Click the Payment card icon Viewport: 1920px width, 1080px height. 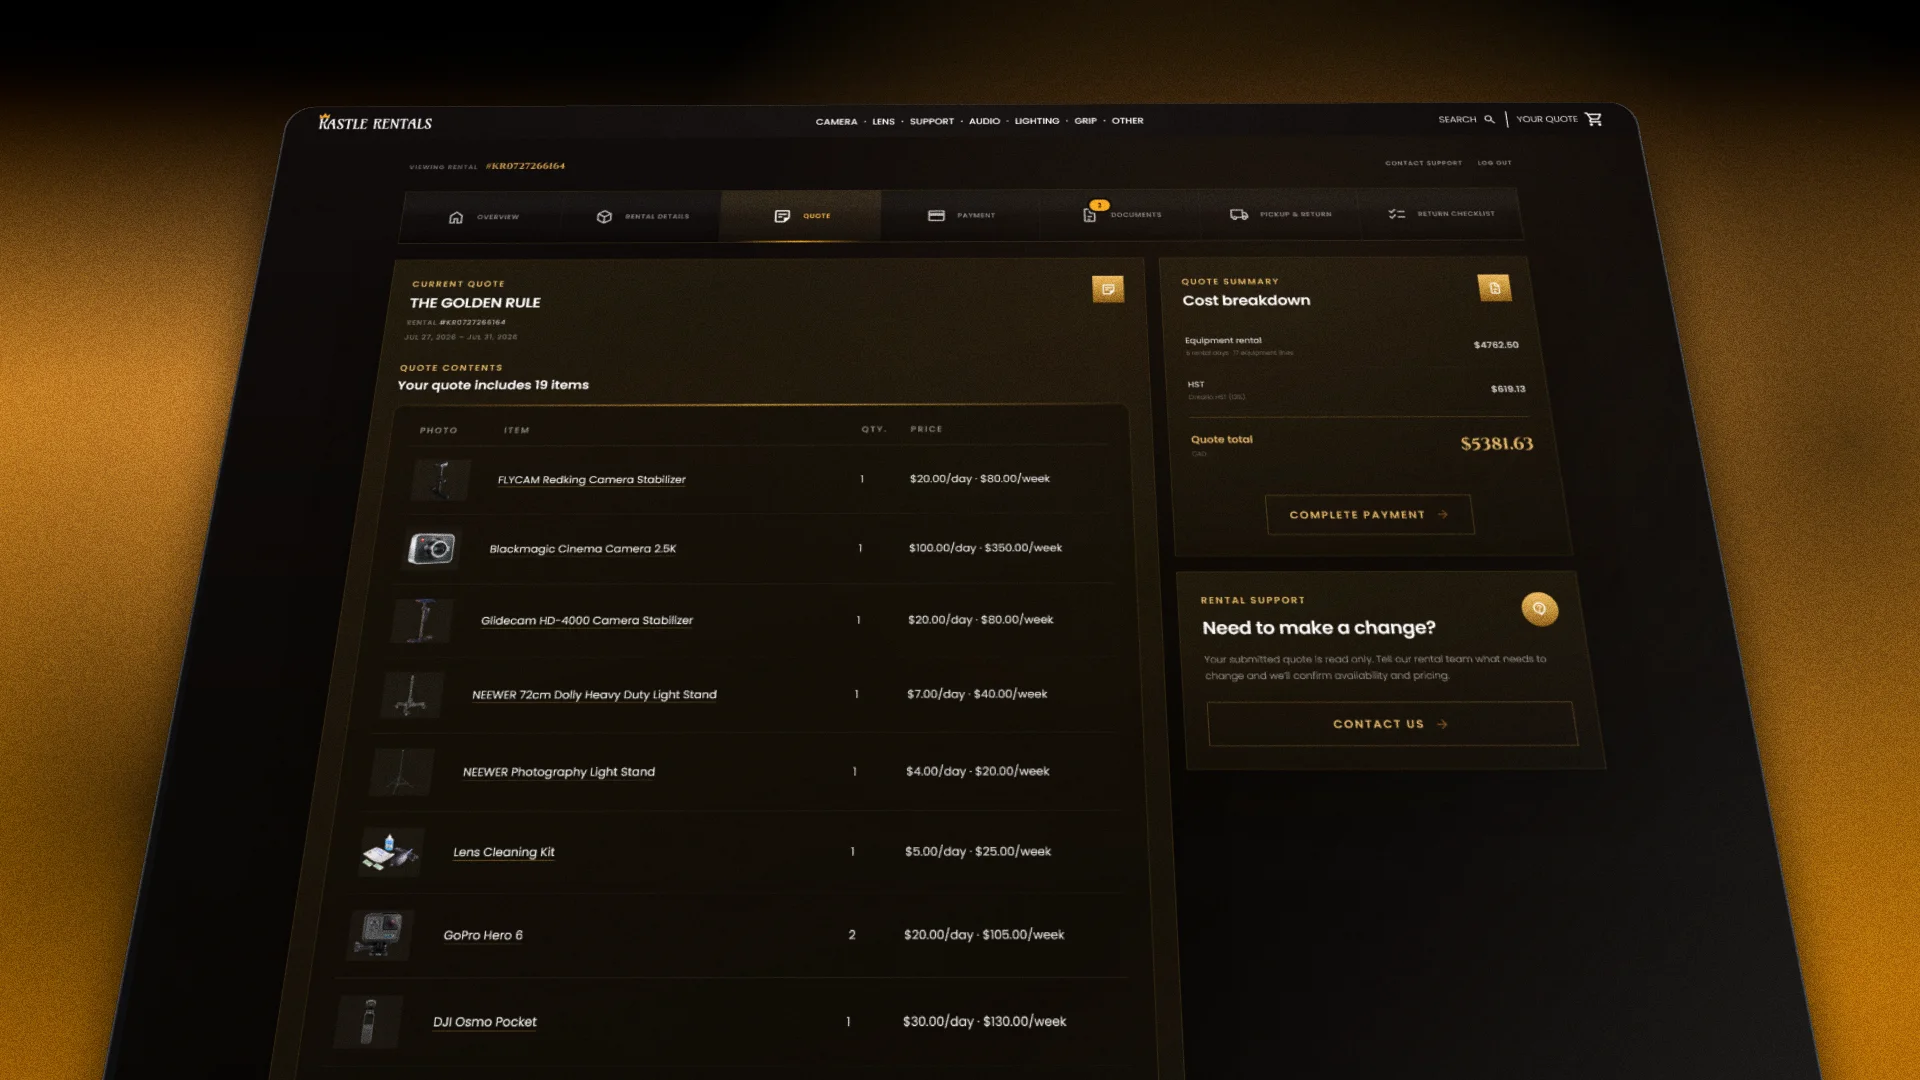point(936,215)
